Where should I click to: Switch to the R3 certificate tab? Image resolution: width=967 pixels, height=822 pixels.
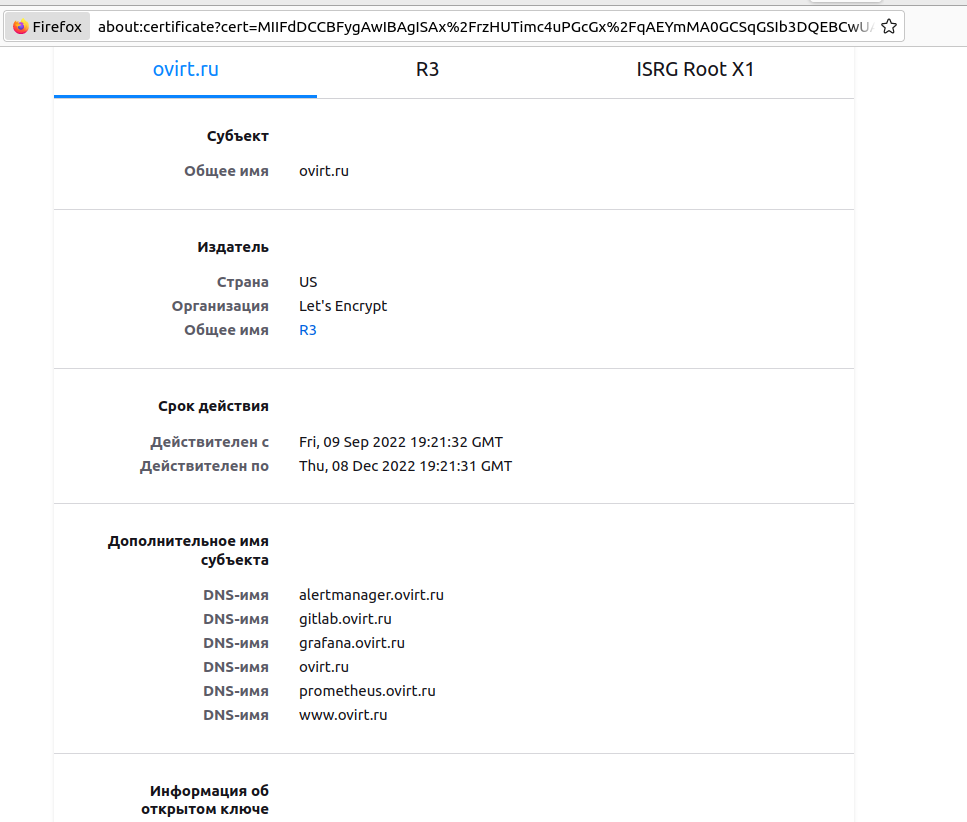tap(427, 69)
